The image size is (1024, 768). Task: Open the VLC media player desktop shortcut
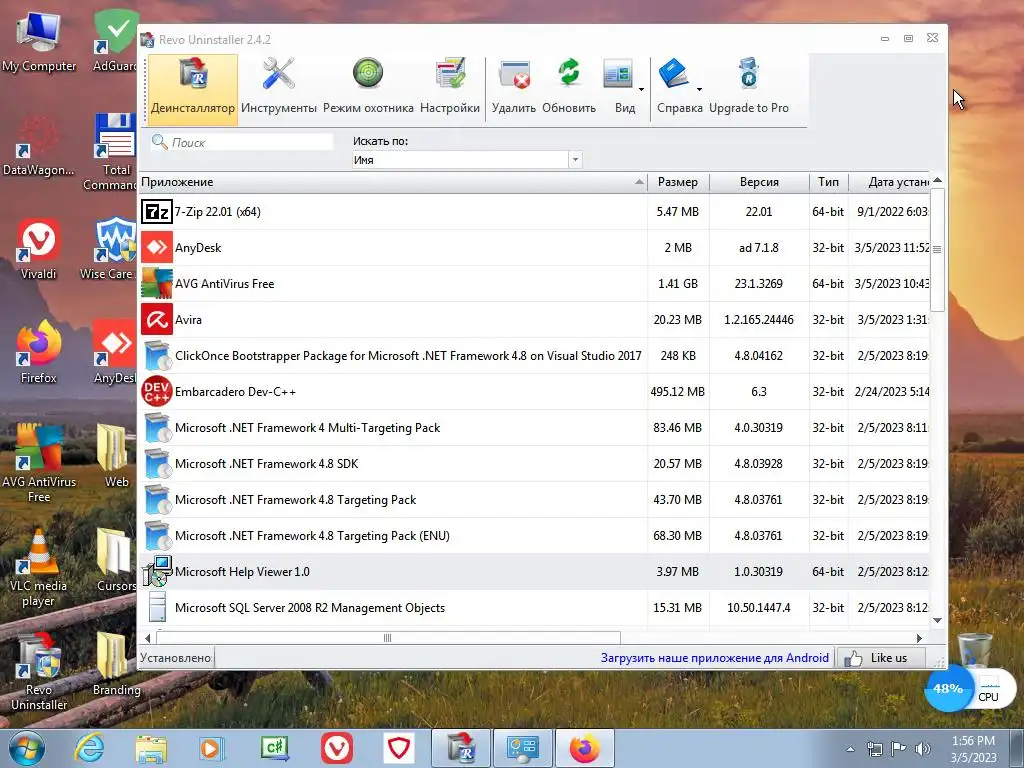click(x=39, y=568)
